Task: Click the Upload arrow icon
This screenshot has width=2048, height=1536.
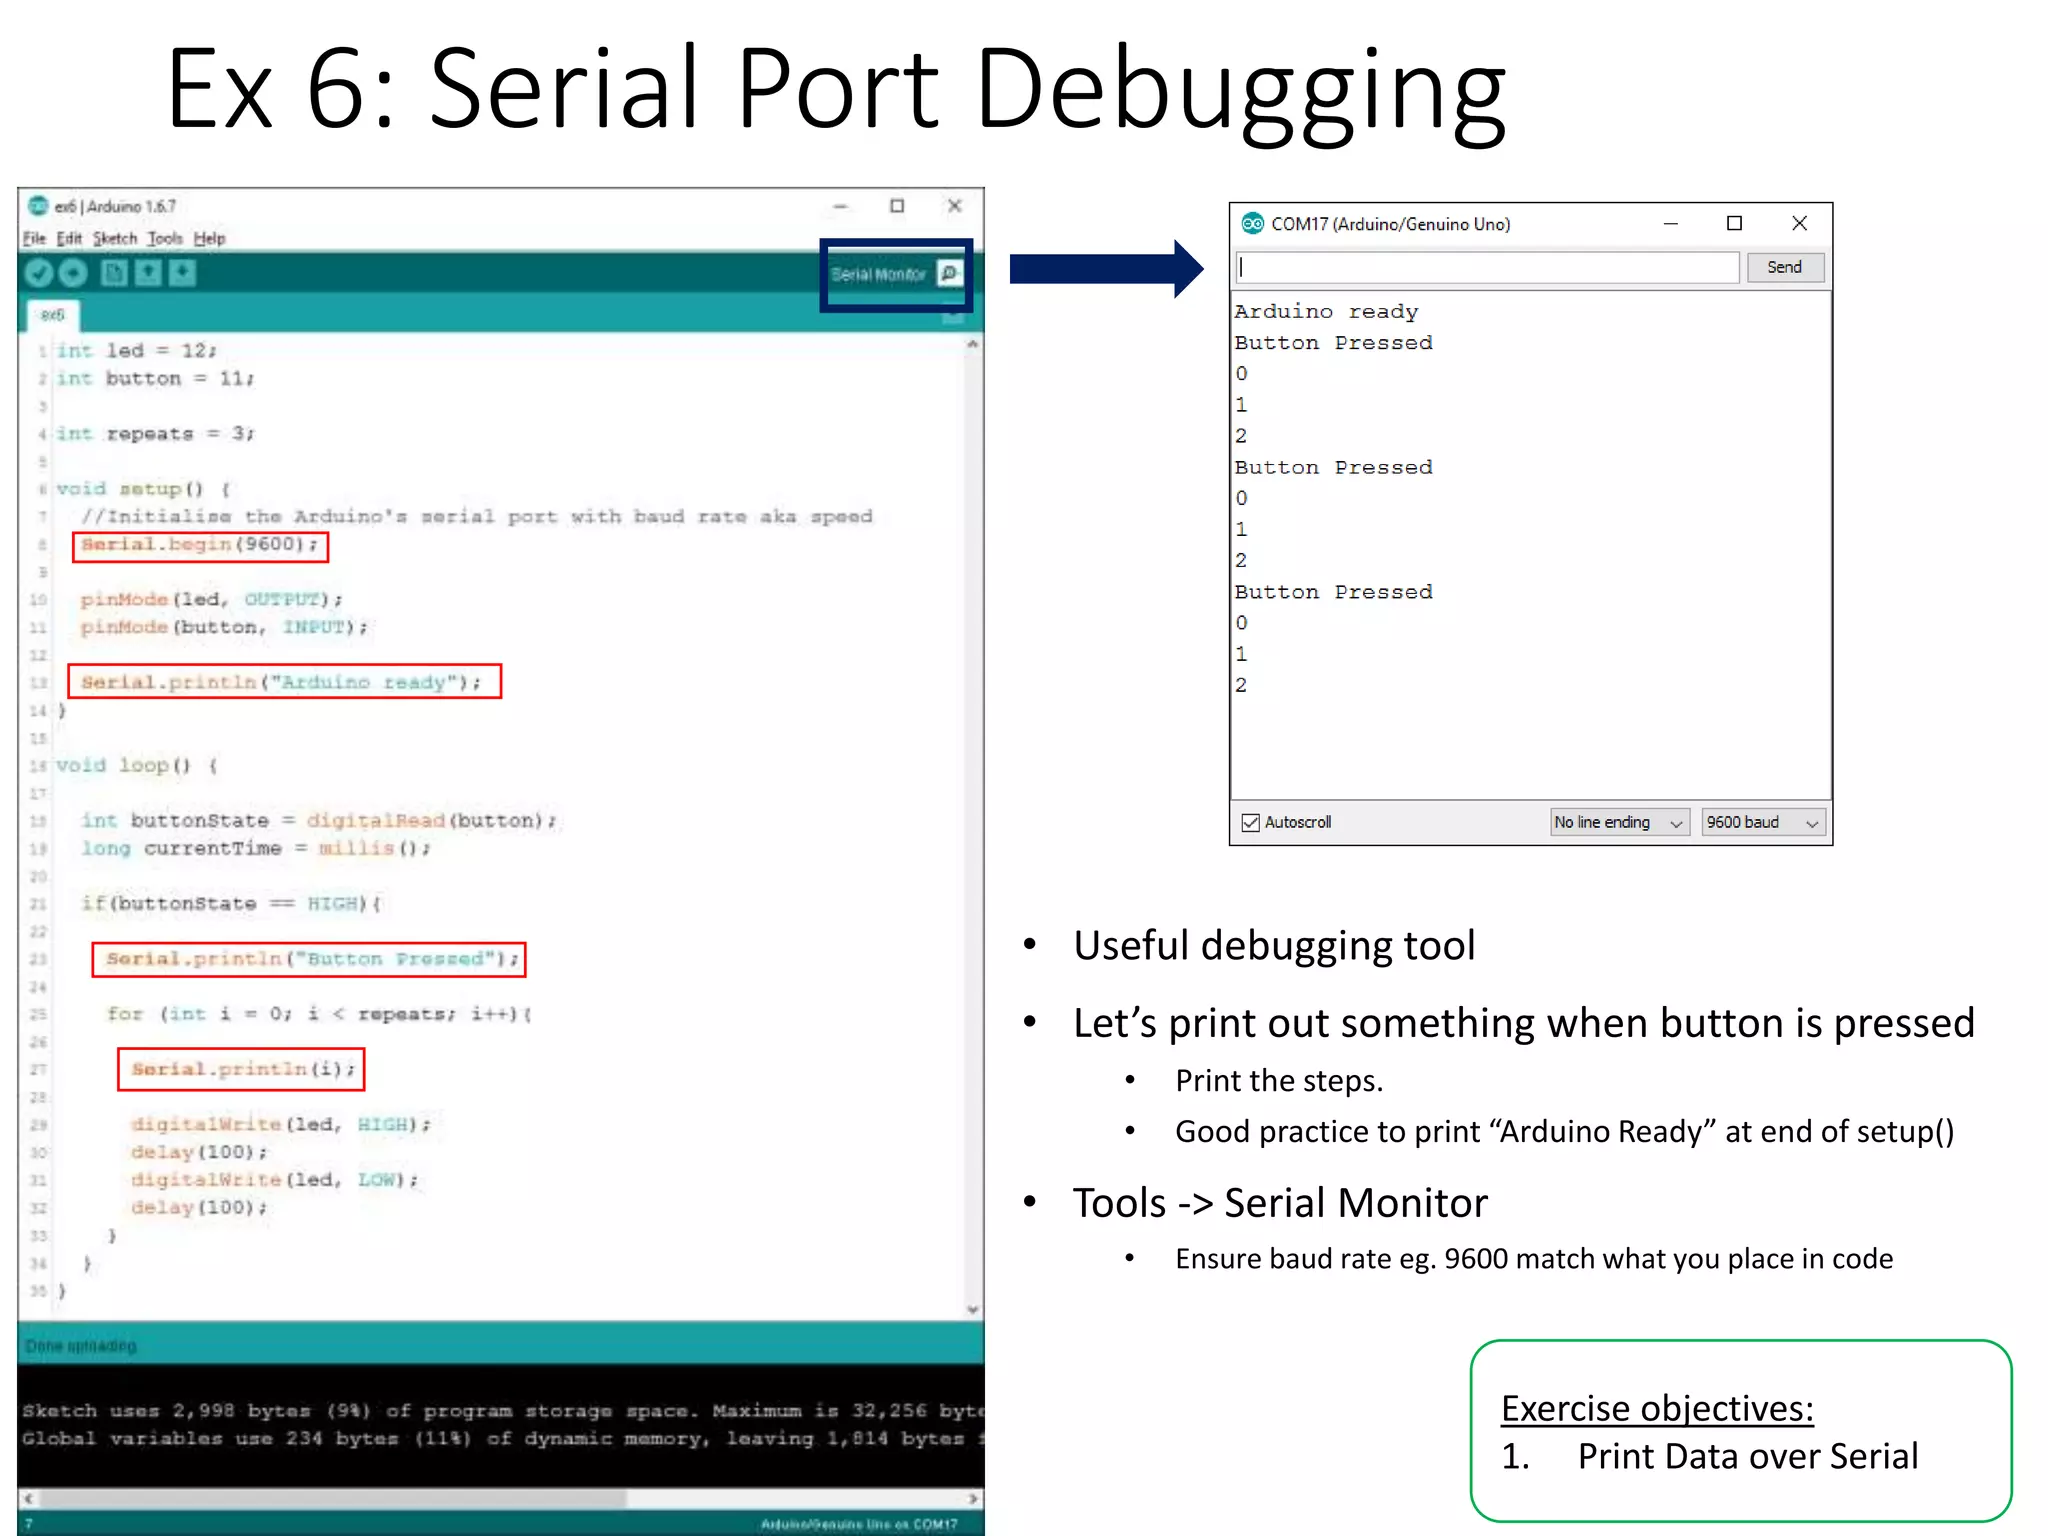Action: coord(73,273)
